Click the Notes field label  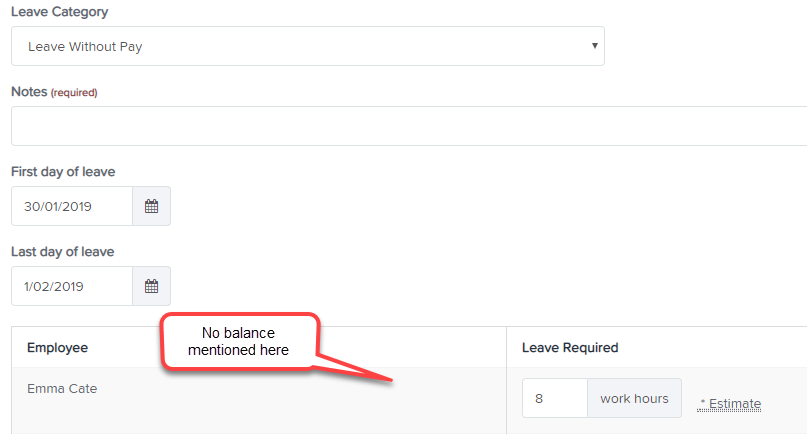click(29, 92)
